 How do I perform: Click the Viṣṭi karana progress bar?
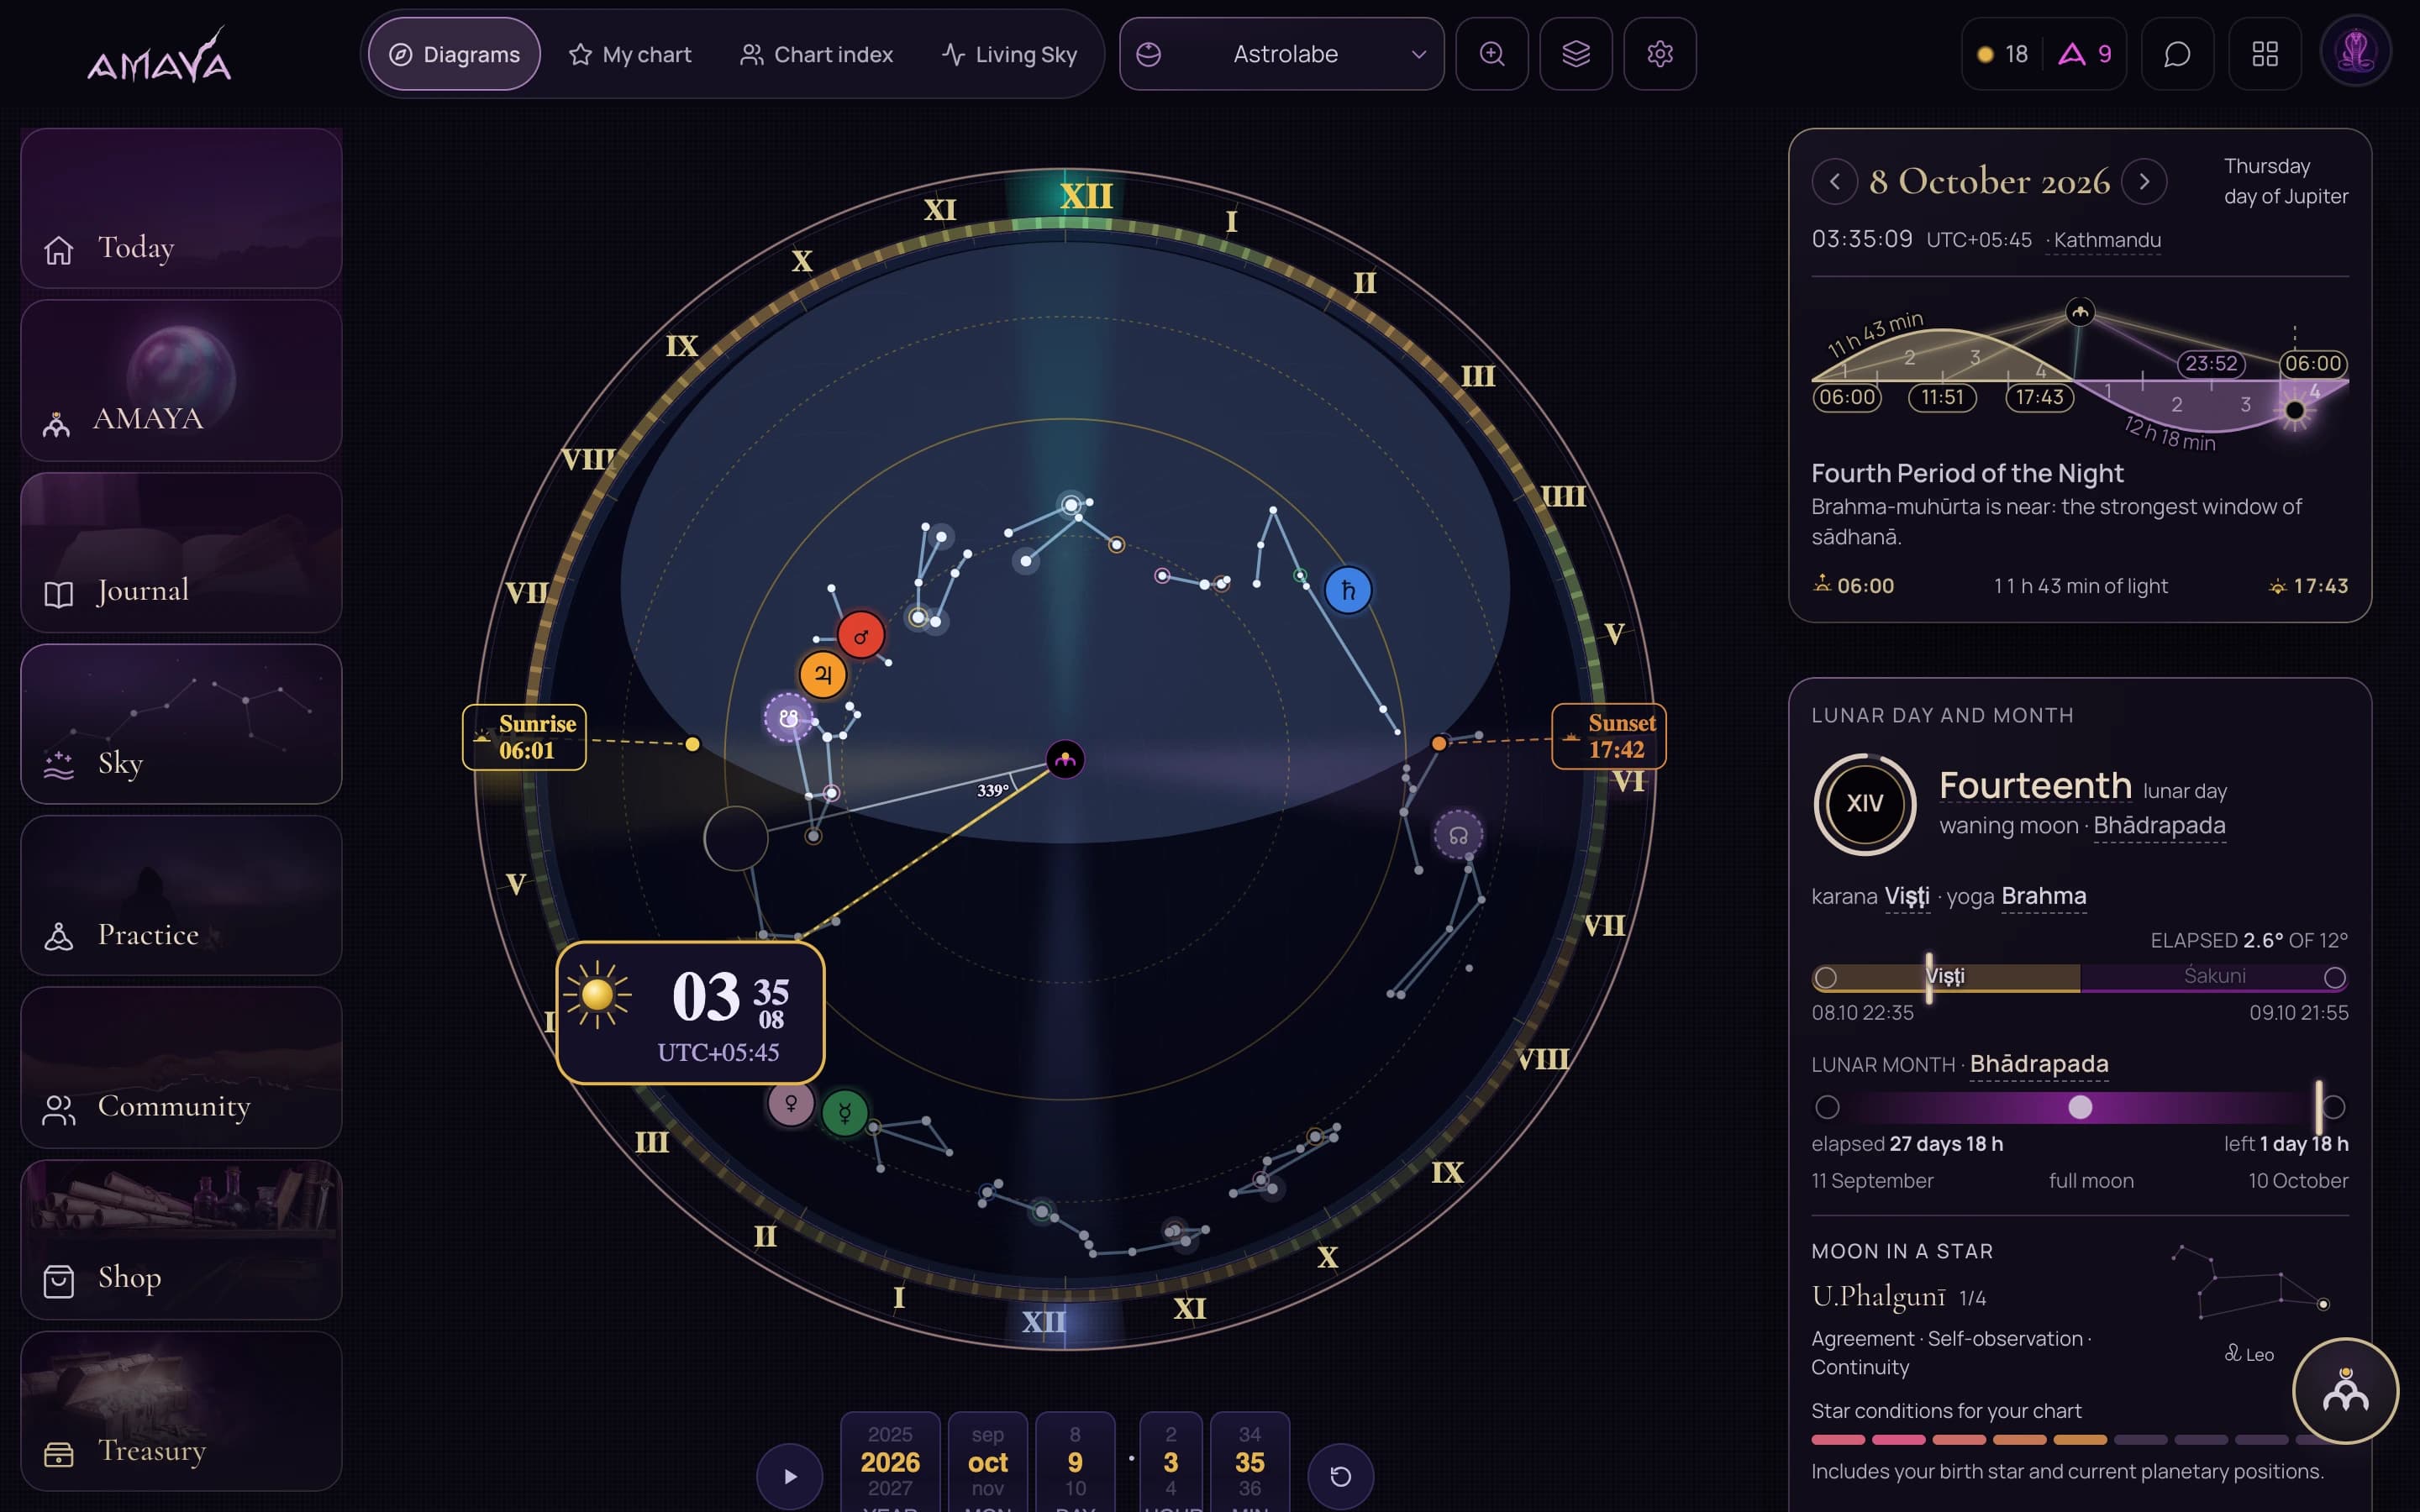tap(1946, 977)
